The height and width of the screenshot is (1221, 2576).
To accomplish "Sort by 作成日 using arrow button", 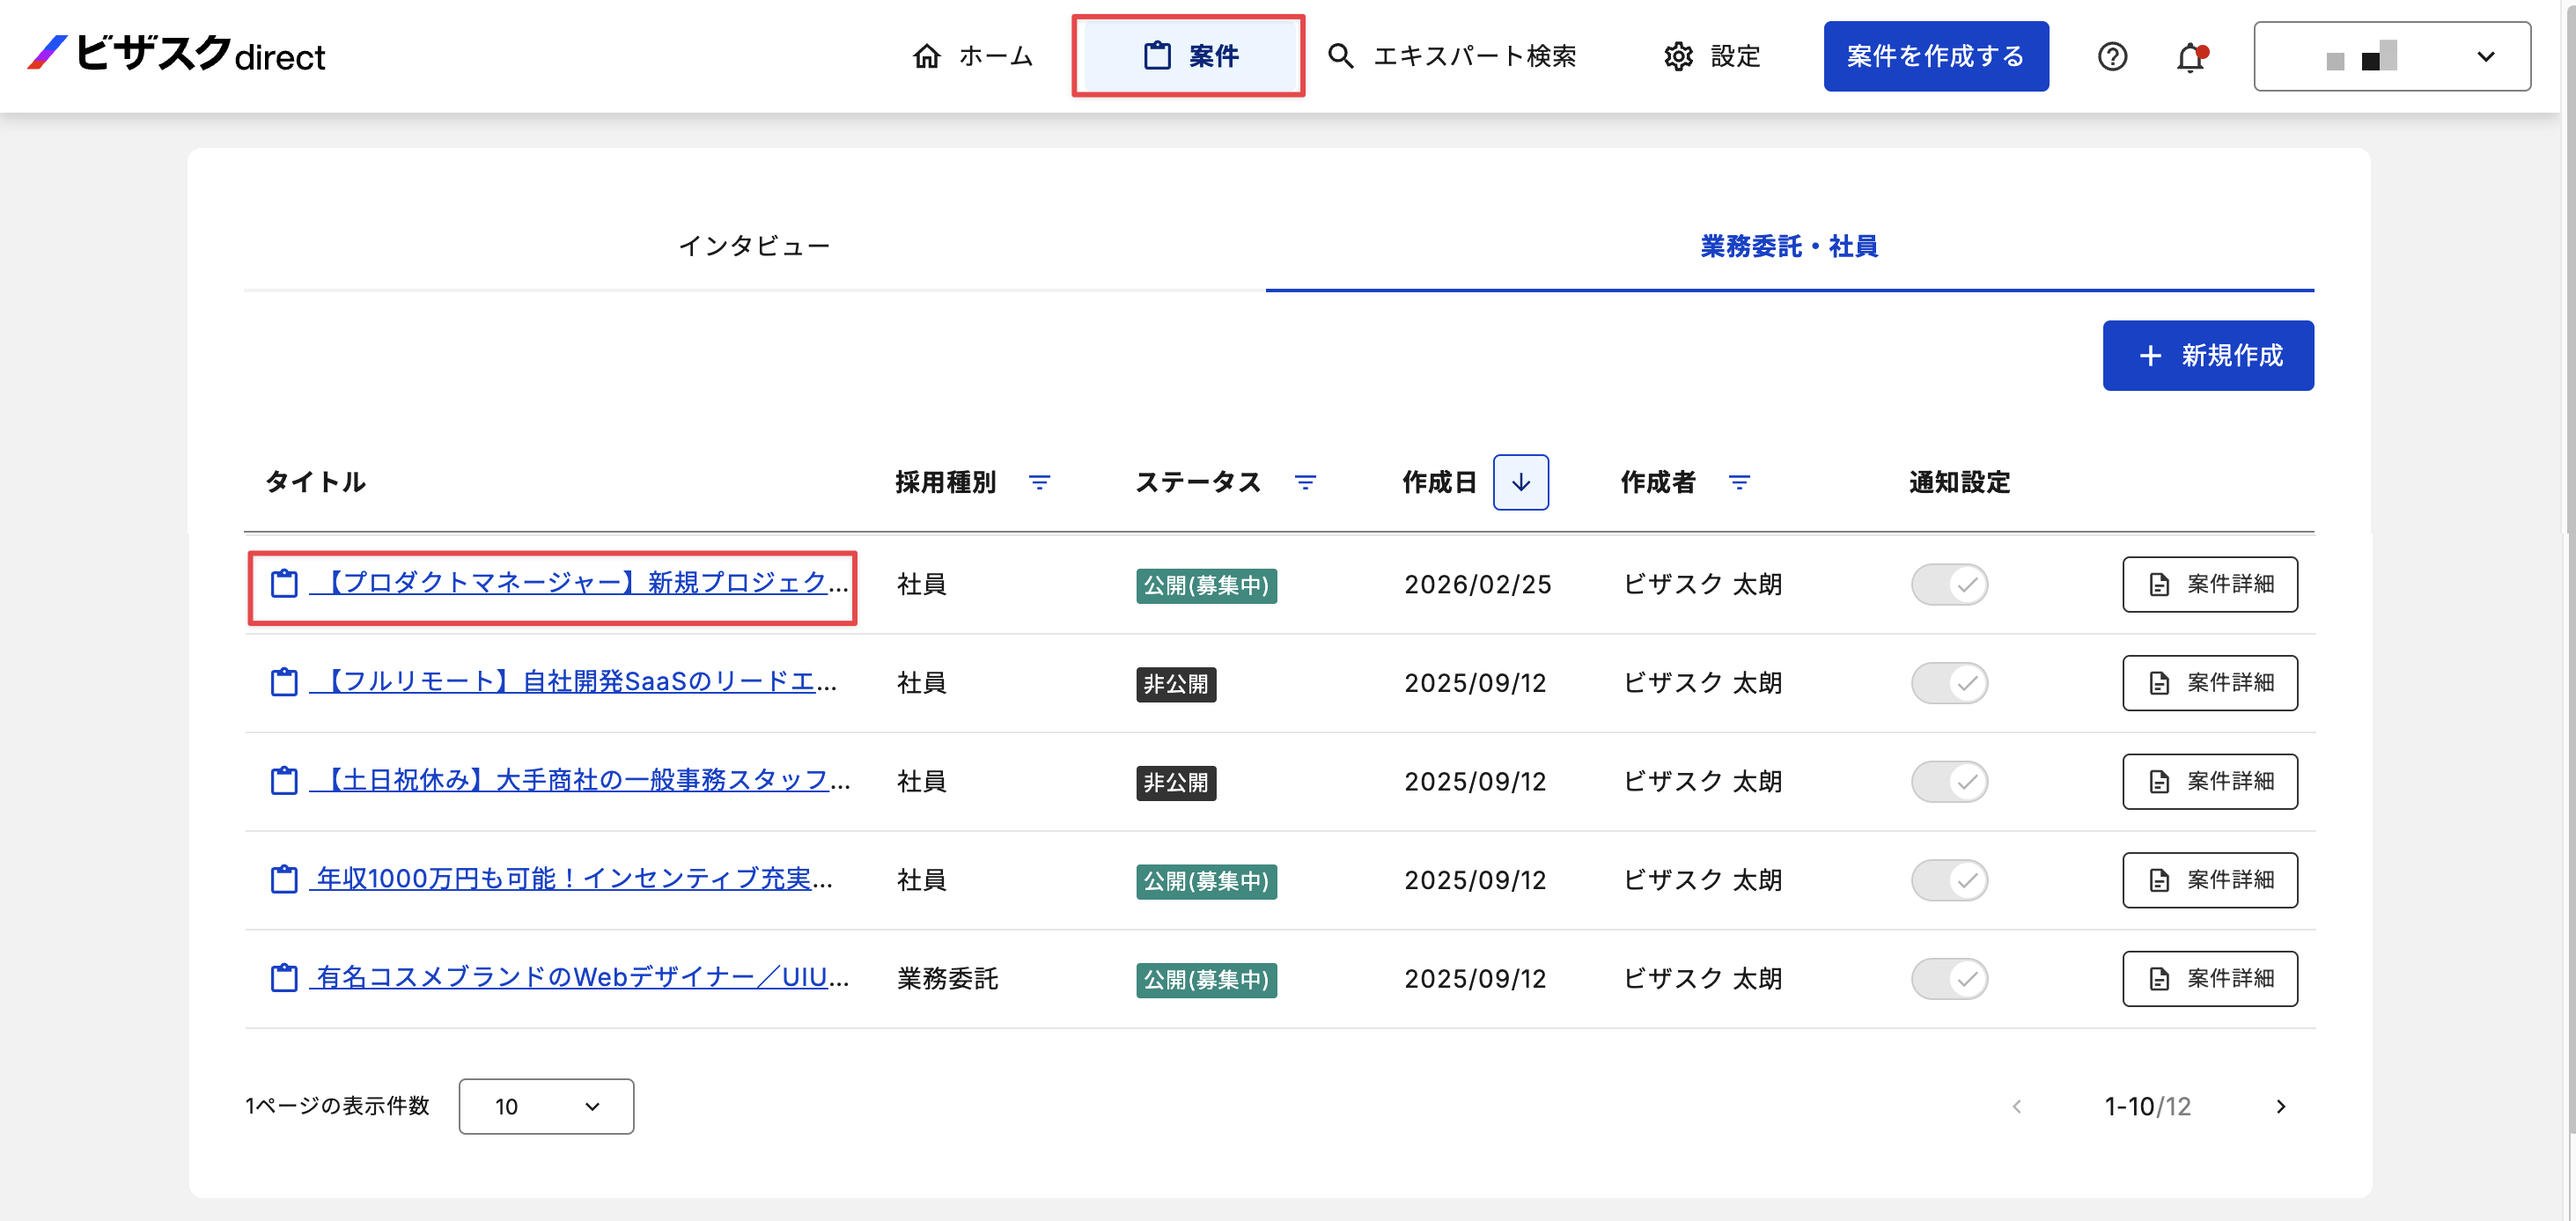I will pyautogui.click(x=1521, y=483).
